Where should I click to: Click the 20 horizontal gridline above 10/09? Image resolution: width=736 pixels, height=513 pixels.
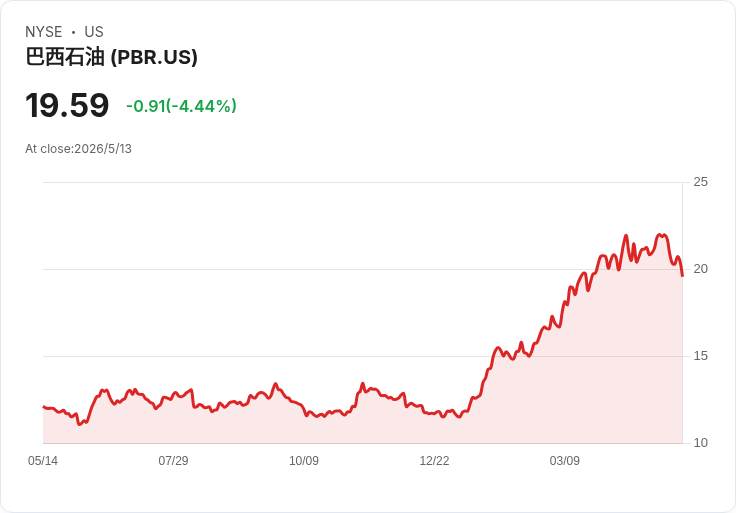coord(304,269)
